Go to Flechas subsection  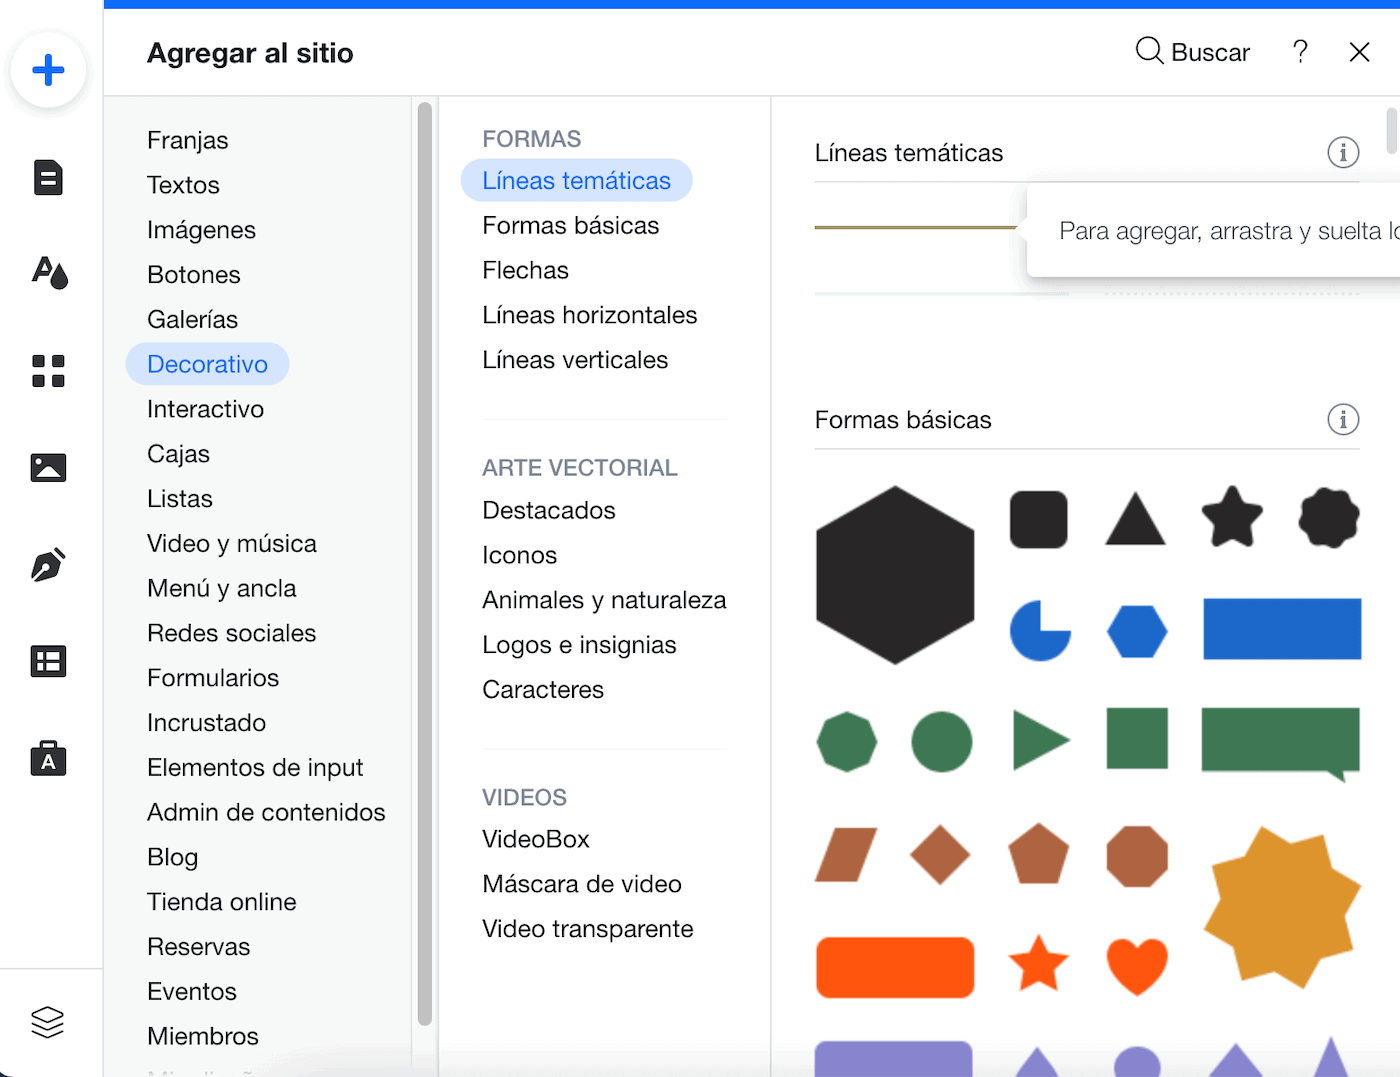(525, 270)
